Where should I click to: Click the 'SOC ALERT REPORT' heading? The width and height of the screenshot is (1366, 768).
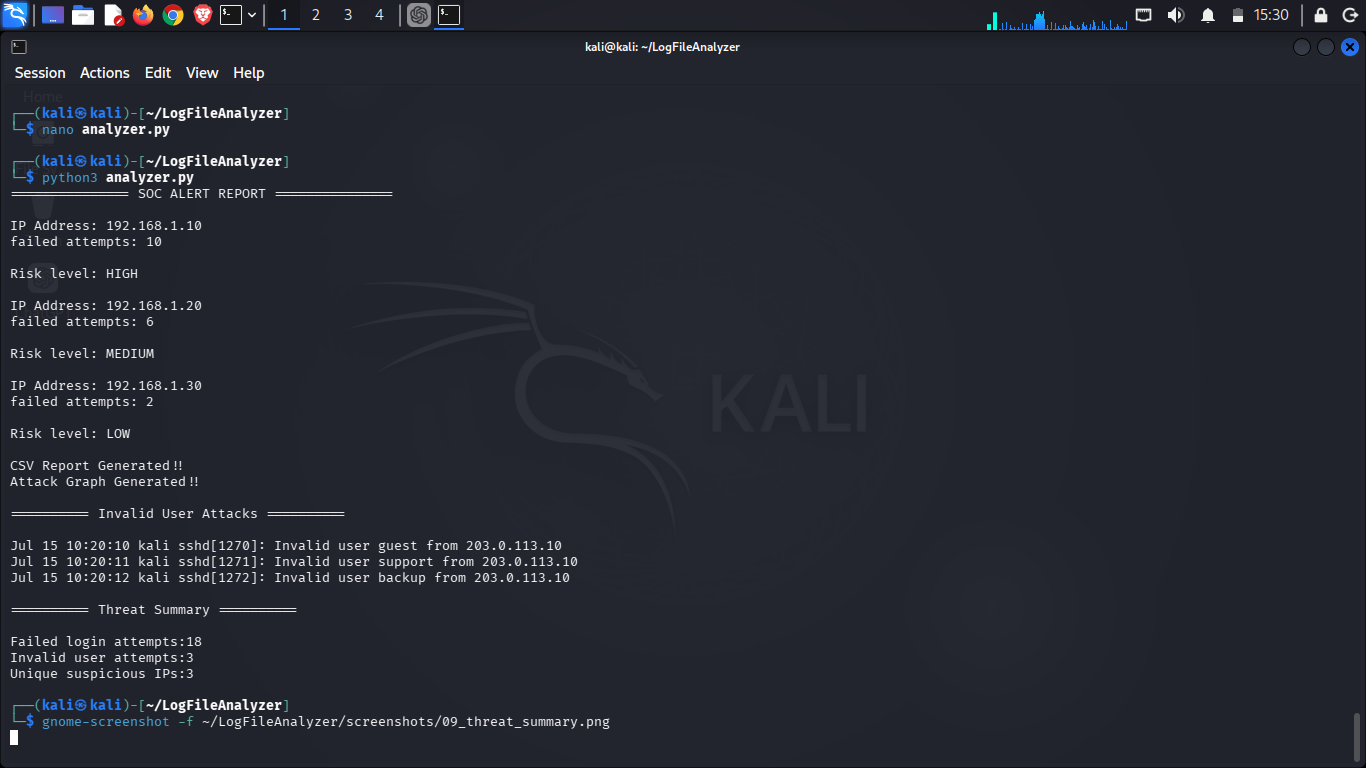pos(202,194)
